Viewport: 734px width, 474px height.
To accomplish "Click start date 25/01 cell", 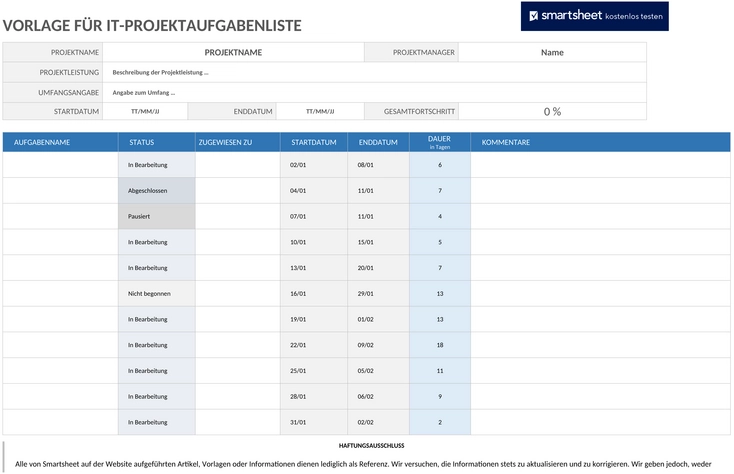I will [314, 371].
